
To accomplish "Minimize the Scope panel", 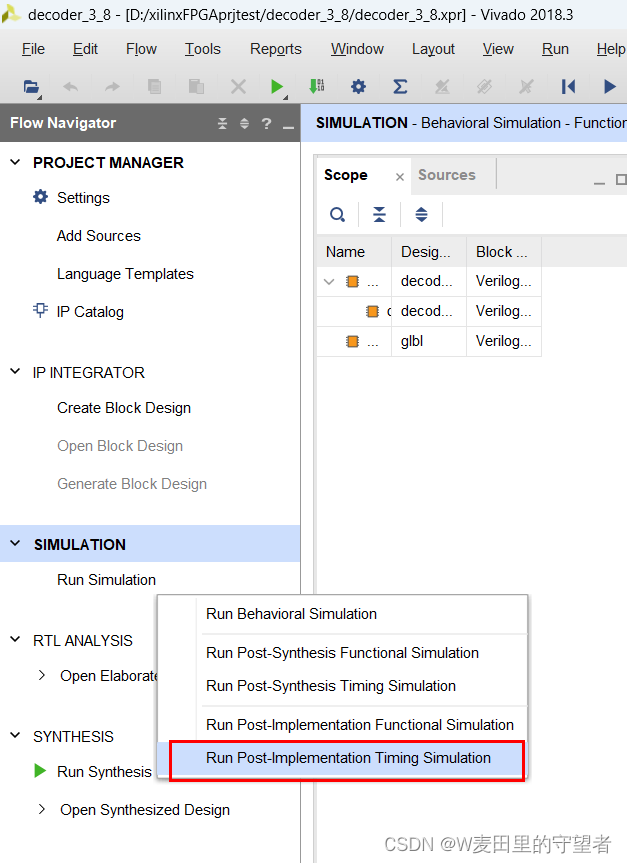I will point(599,182).
